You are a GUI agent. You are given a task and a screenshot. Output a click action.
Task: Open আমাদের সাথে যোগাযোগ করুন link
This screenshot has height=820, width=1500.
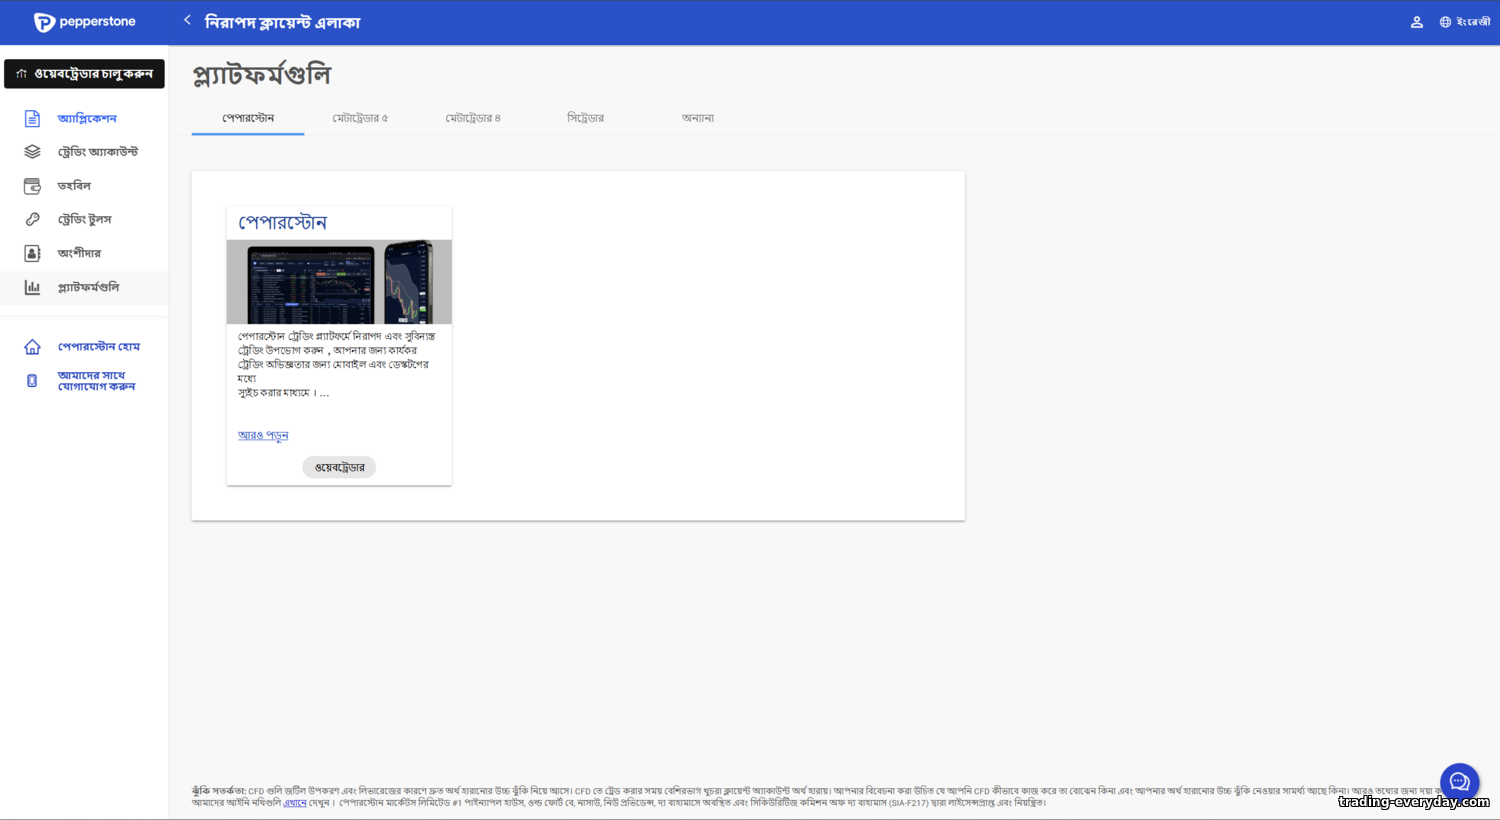[x=96, y=381]
